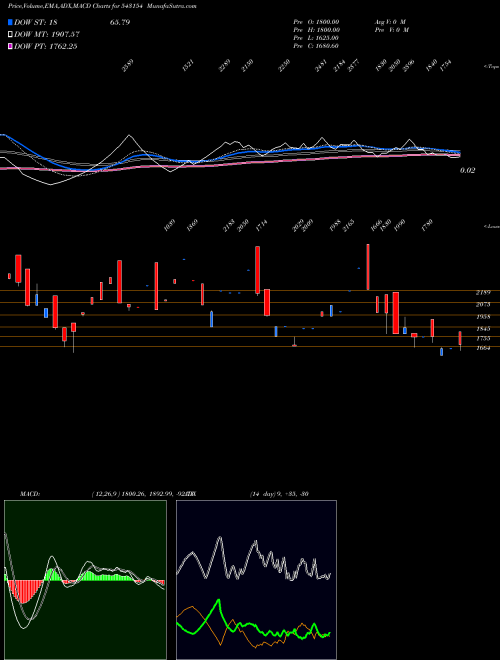Screen dimensions: 500x660
Task: Click the chart title 'Price,Volume,EMA,ADX,MACD Charts for 543154'
Action: pos(74,6)
